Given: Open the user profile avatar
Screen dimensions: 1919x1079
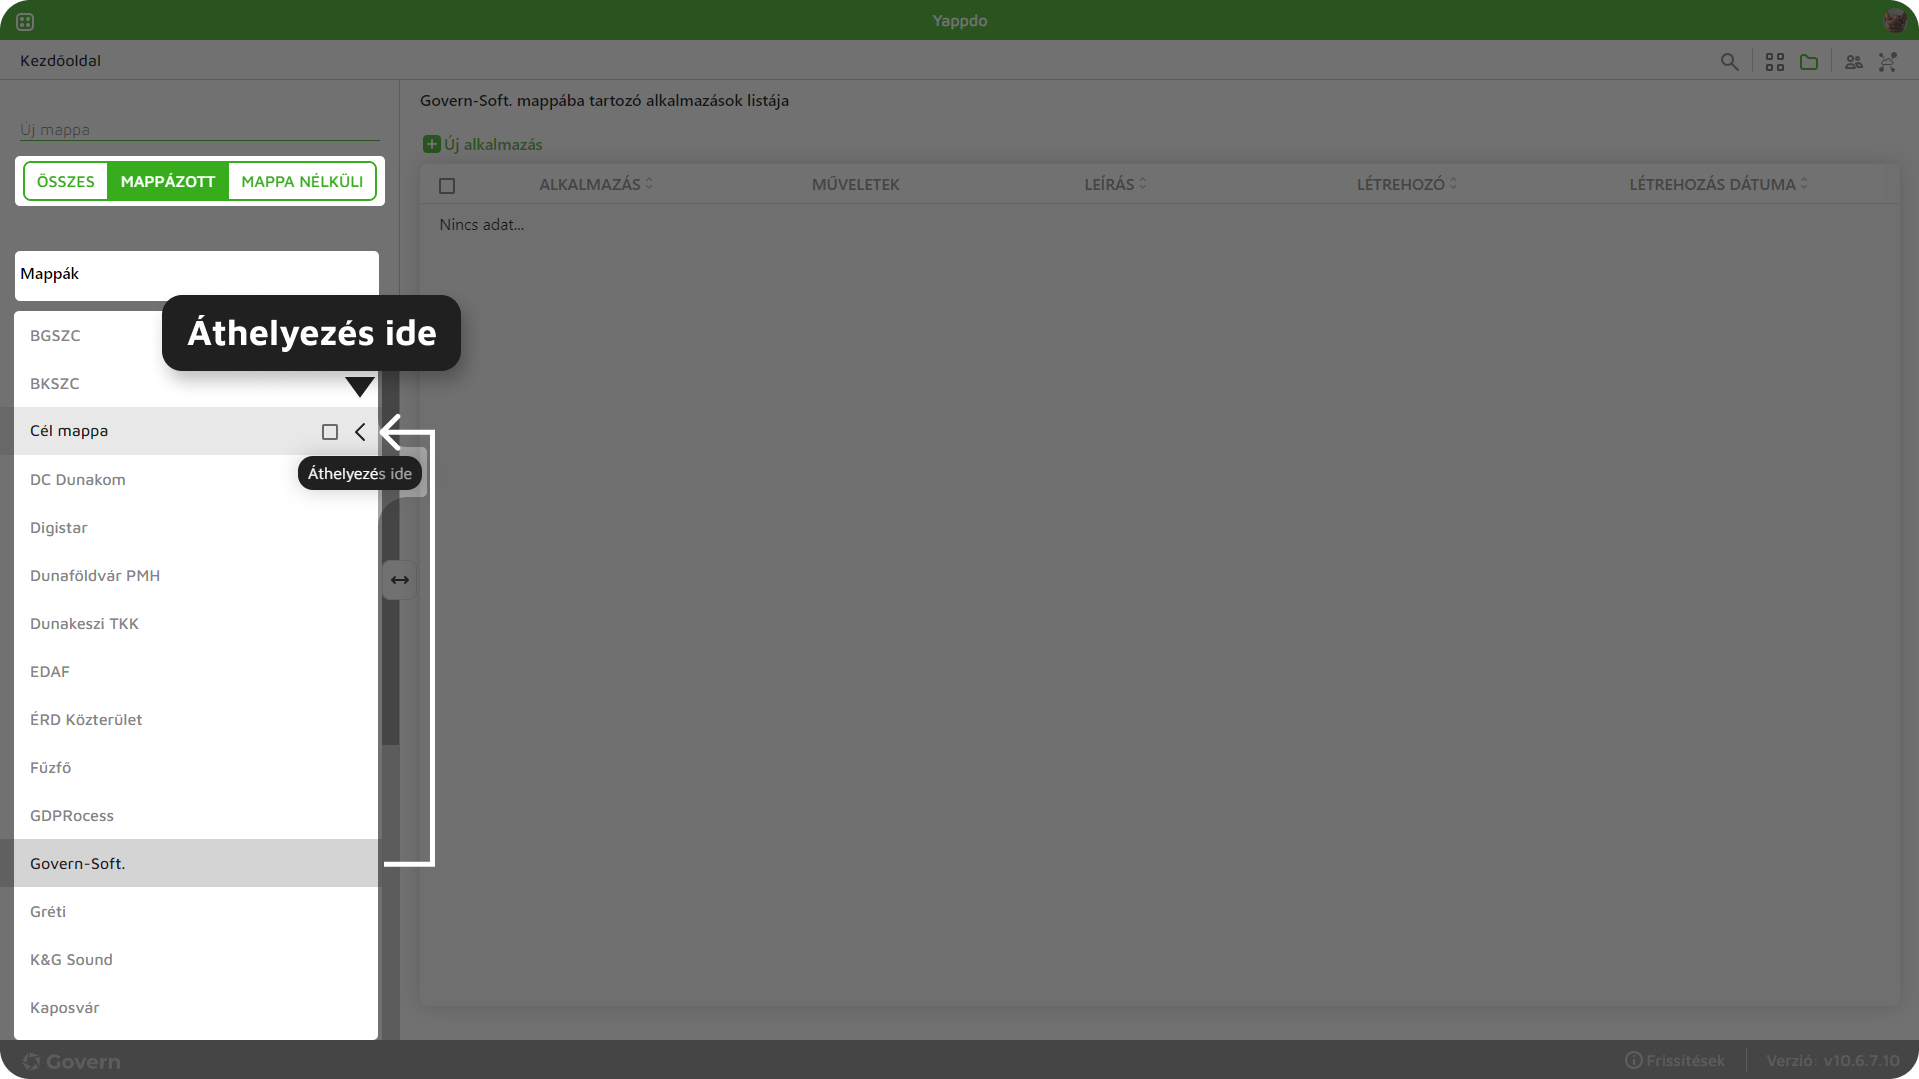Looking at the screenshot, I should [x=1894, y=20].
